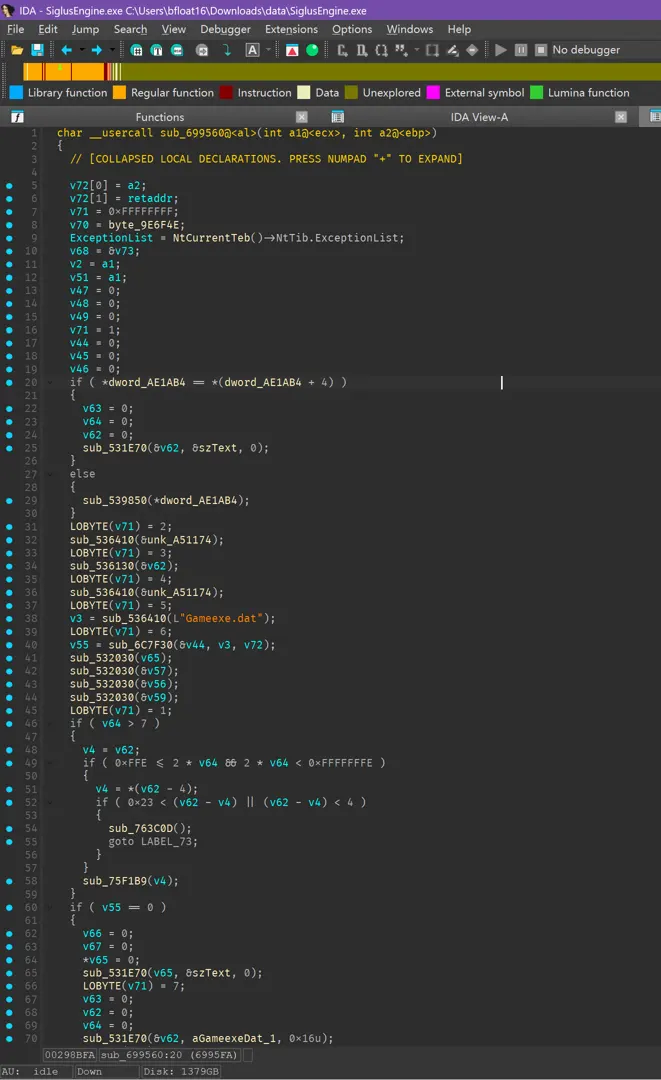Toggle breakpoint dot on line 40

(x=9, y=645)
